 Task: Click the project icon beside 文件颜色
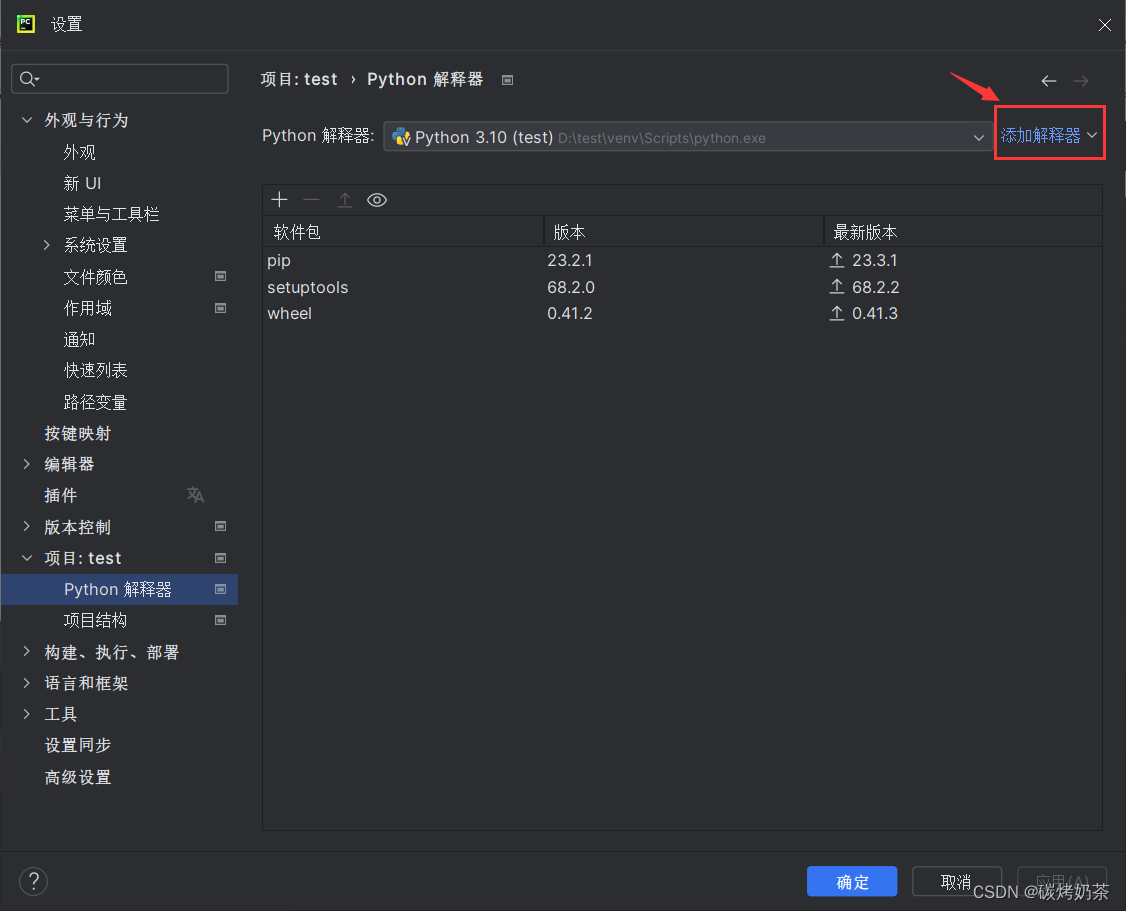[220, 276]
